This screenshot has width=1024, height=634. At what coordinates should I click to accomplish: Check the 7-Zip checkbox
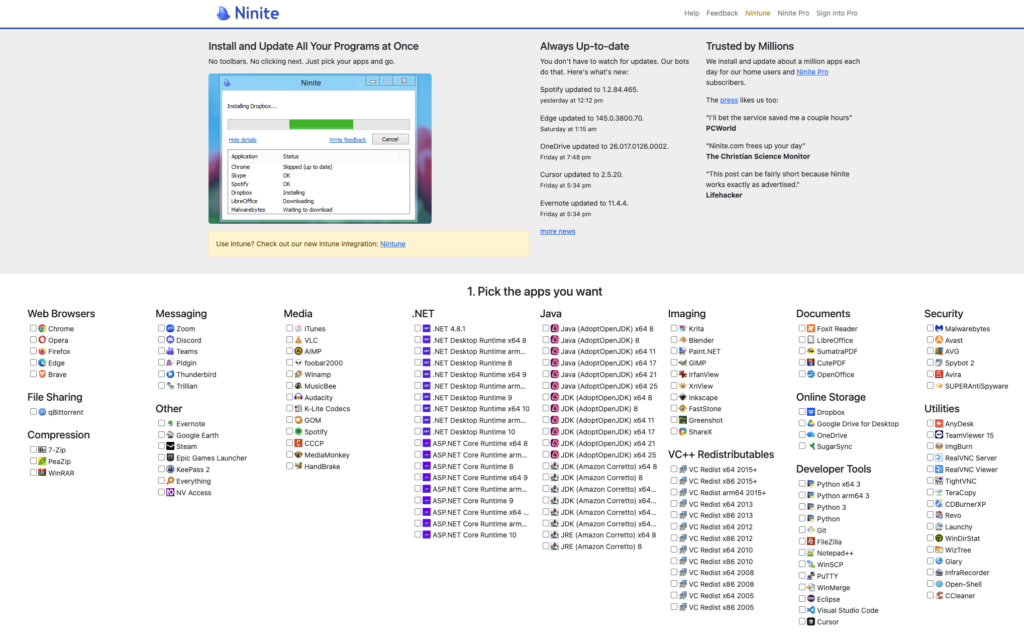click(x=33, y=449)
